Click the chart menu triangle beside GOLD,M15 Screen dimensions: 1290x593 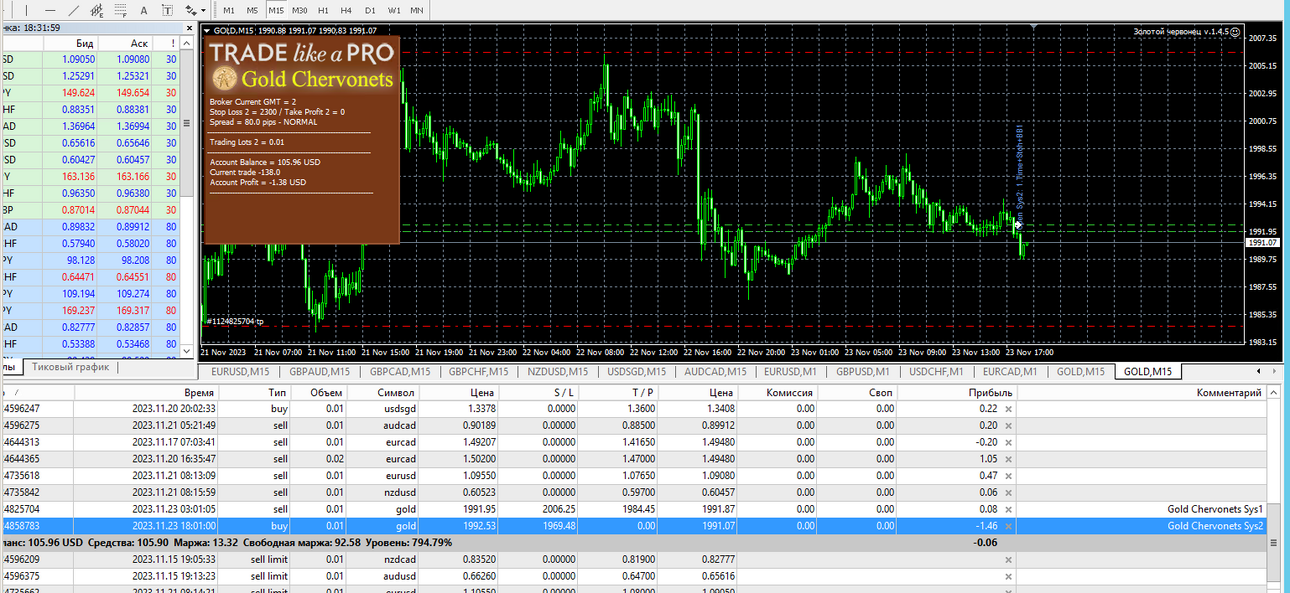point(207,31)
